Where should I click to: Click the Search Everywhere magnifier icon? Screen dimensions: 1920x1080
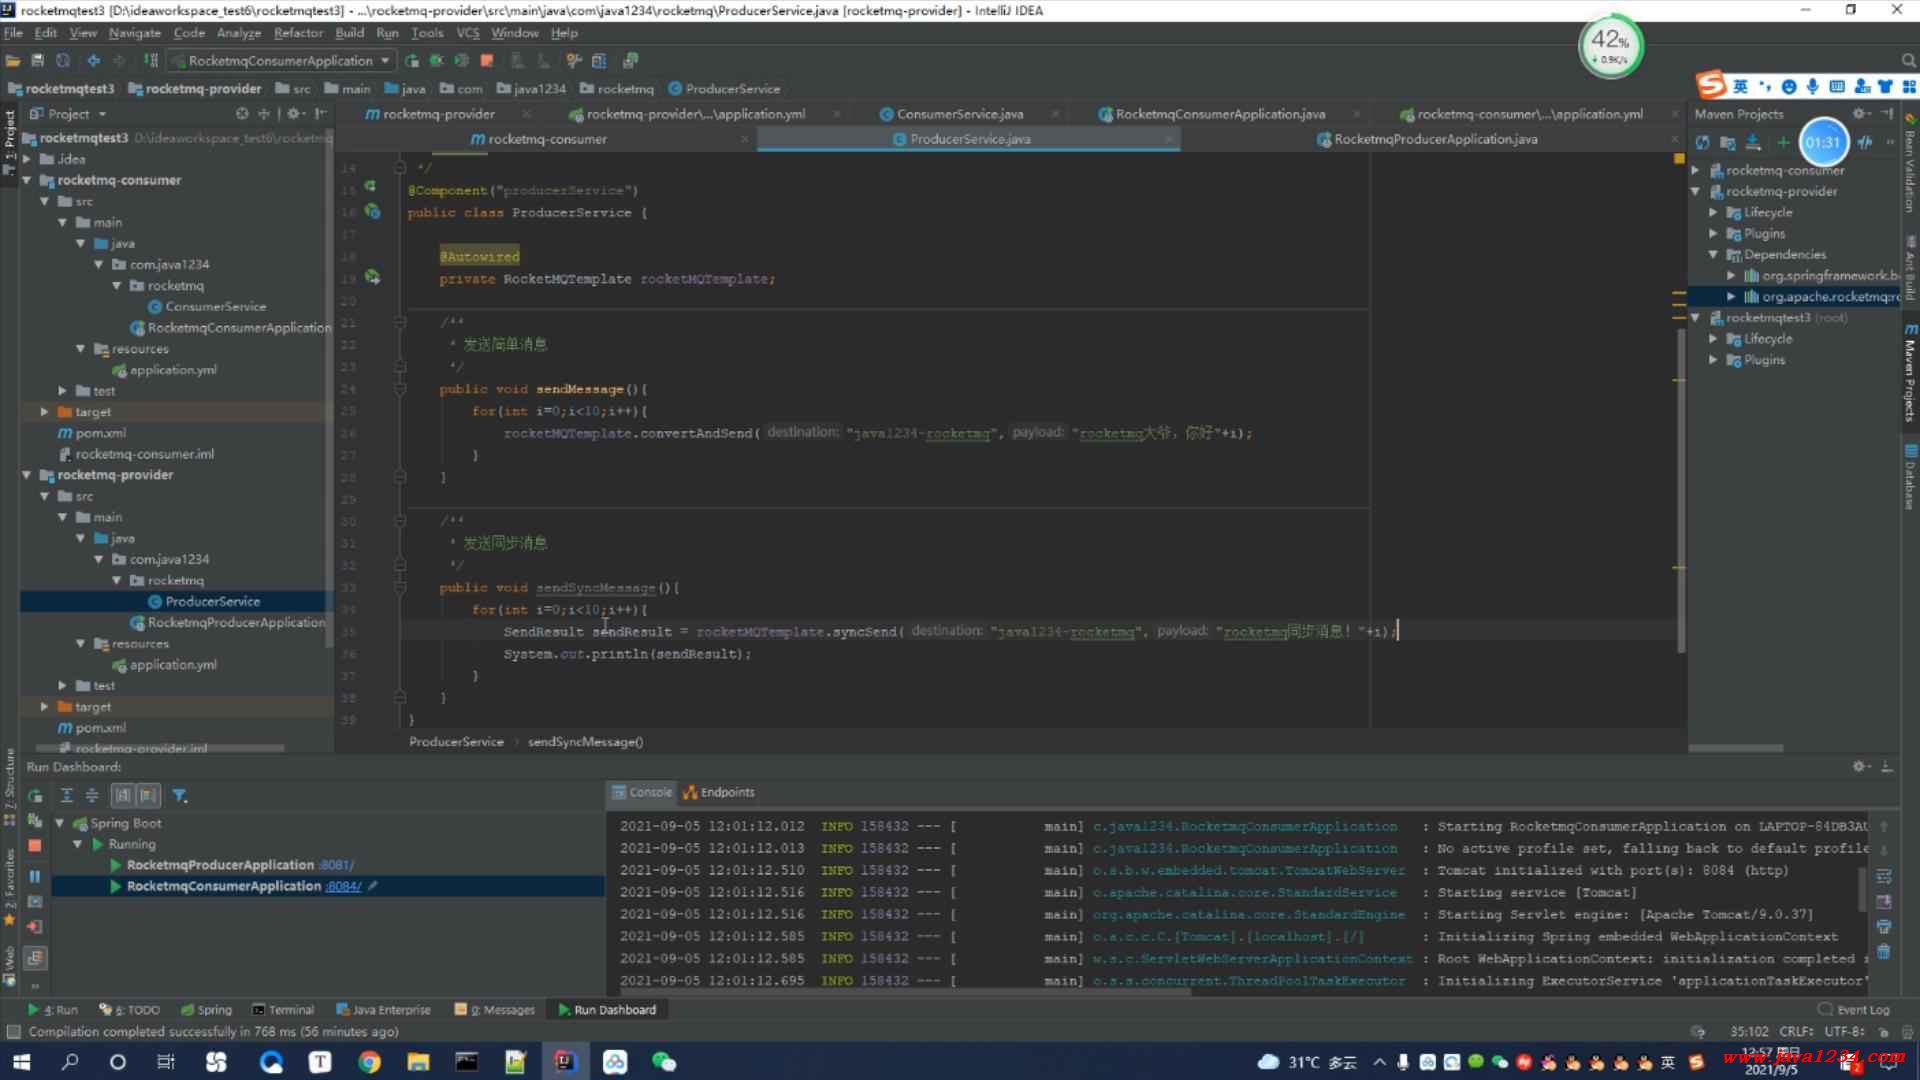(1908, 61)
